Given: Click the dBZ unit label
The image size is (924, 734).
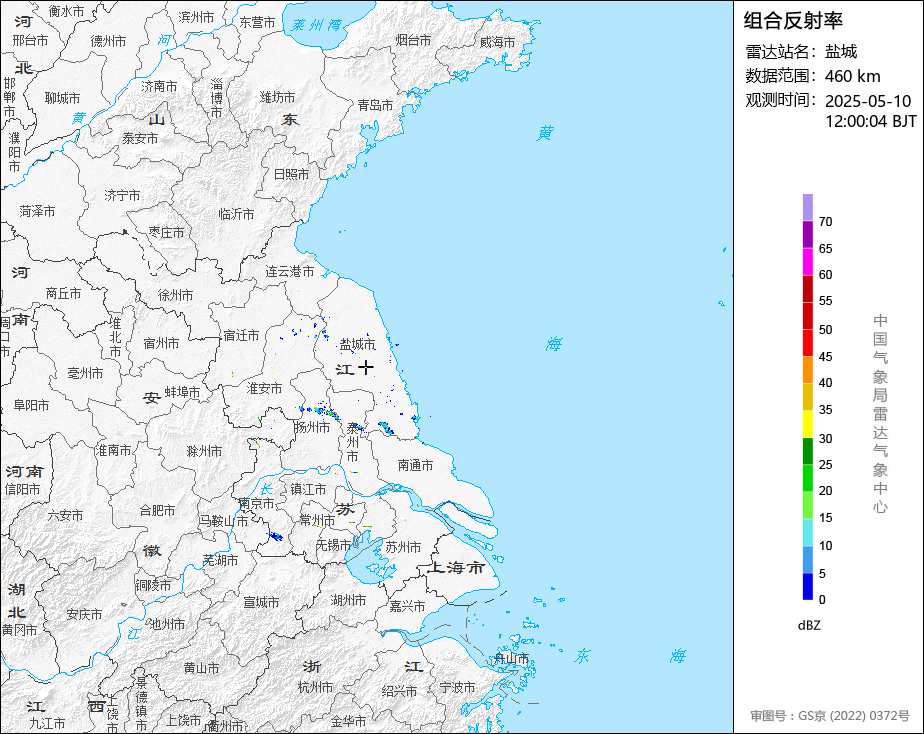Looking at the screenshot, I should coord(809,626).
